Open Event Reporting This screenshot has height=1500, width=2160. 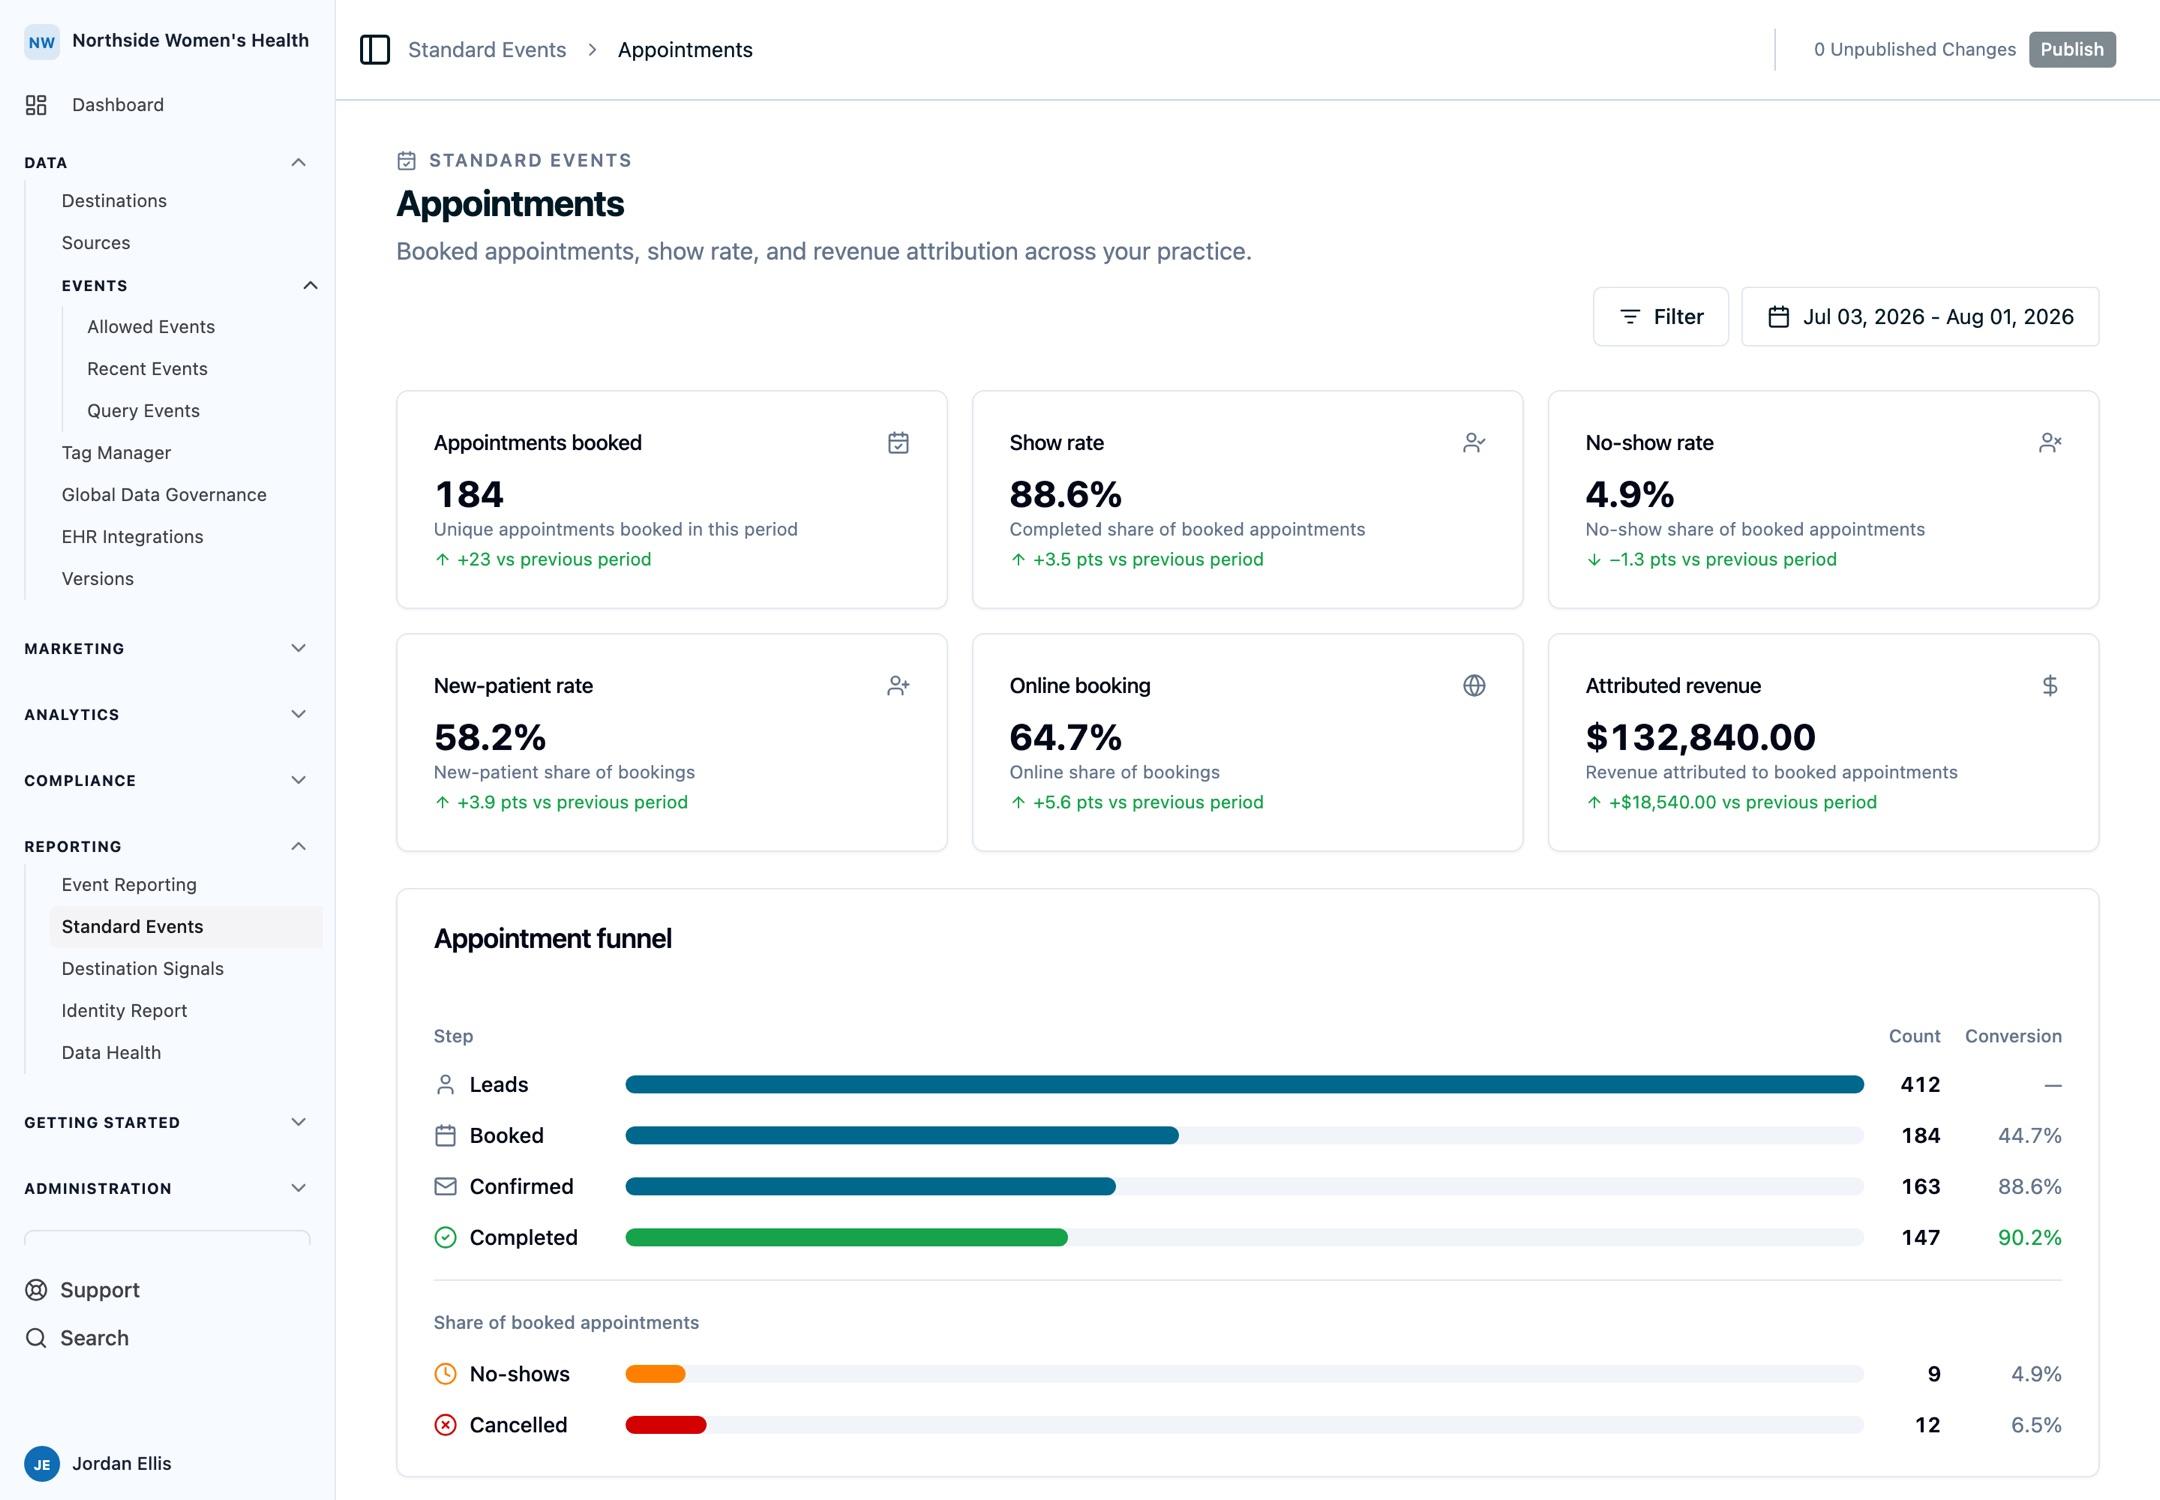click(x=129, y=885)
